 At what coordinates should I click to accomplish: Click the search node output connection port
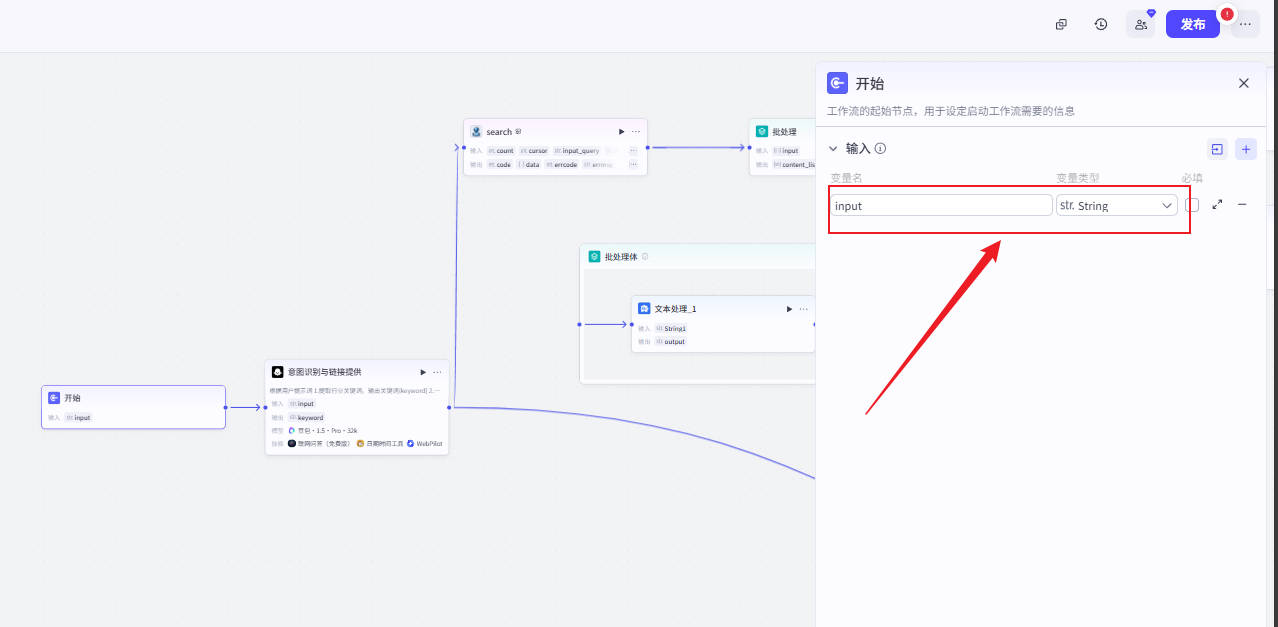[x=648, y=147]
